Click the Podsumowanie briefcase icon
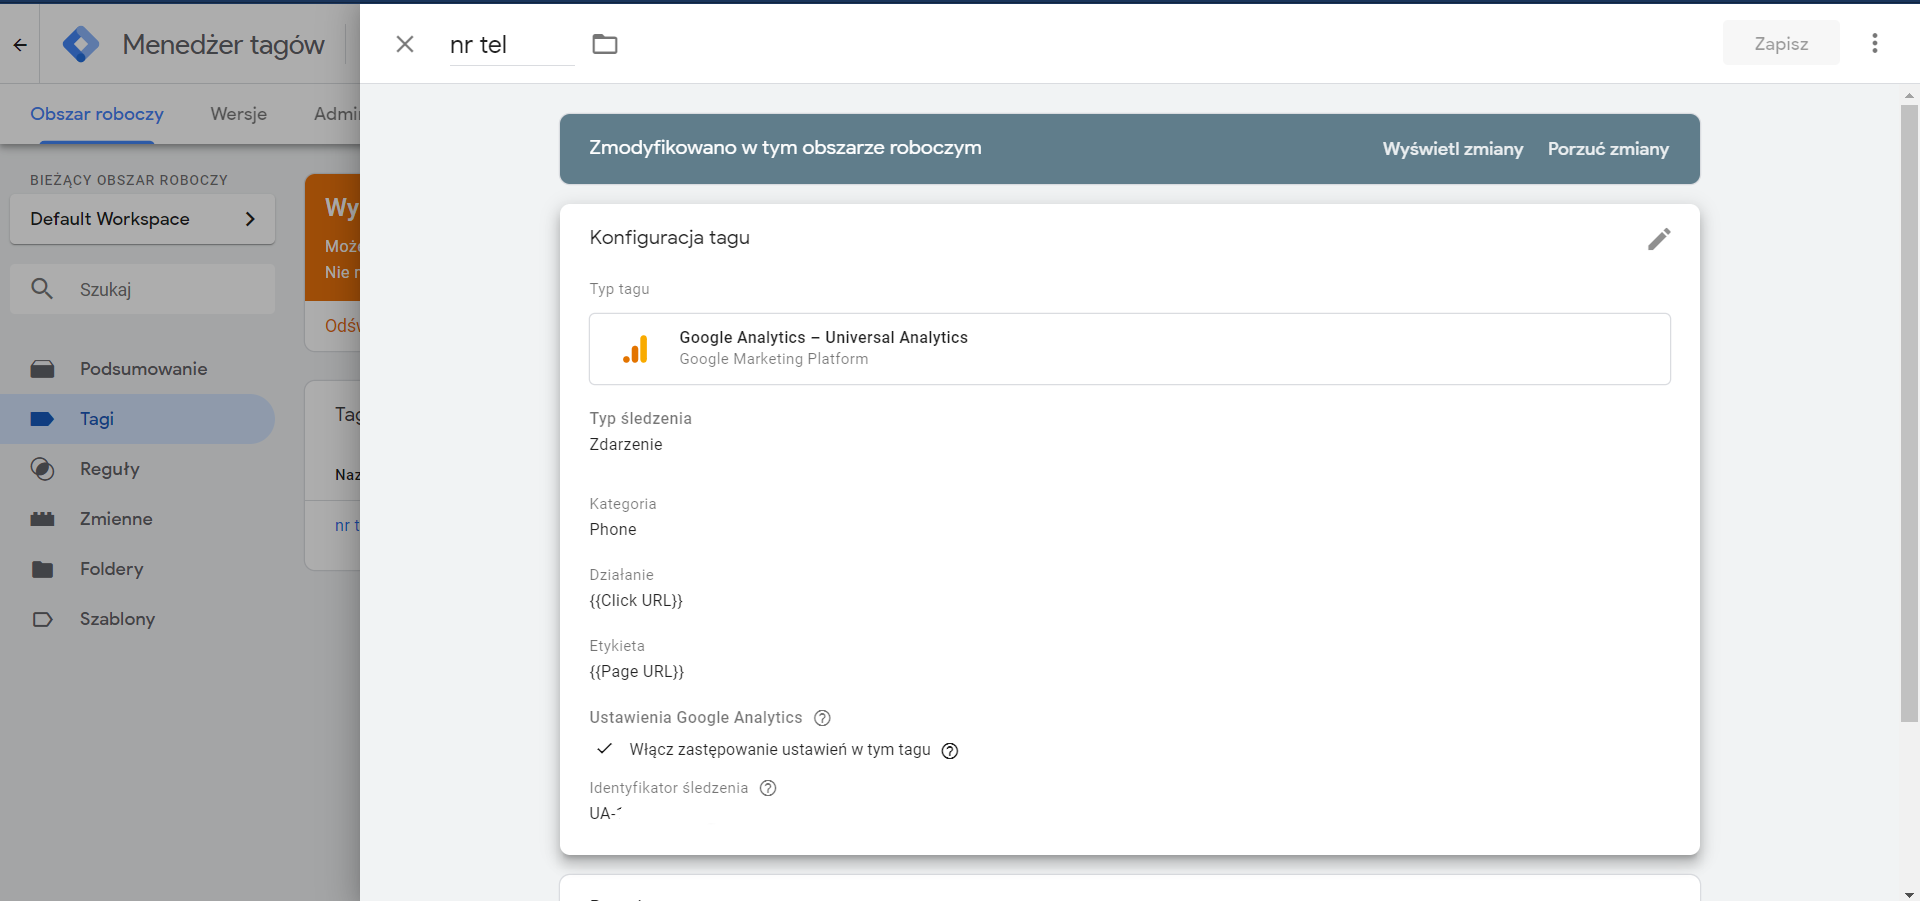1920x901 pixels. (42, 369)
